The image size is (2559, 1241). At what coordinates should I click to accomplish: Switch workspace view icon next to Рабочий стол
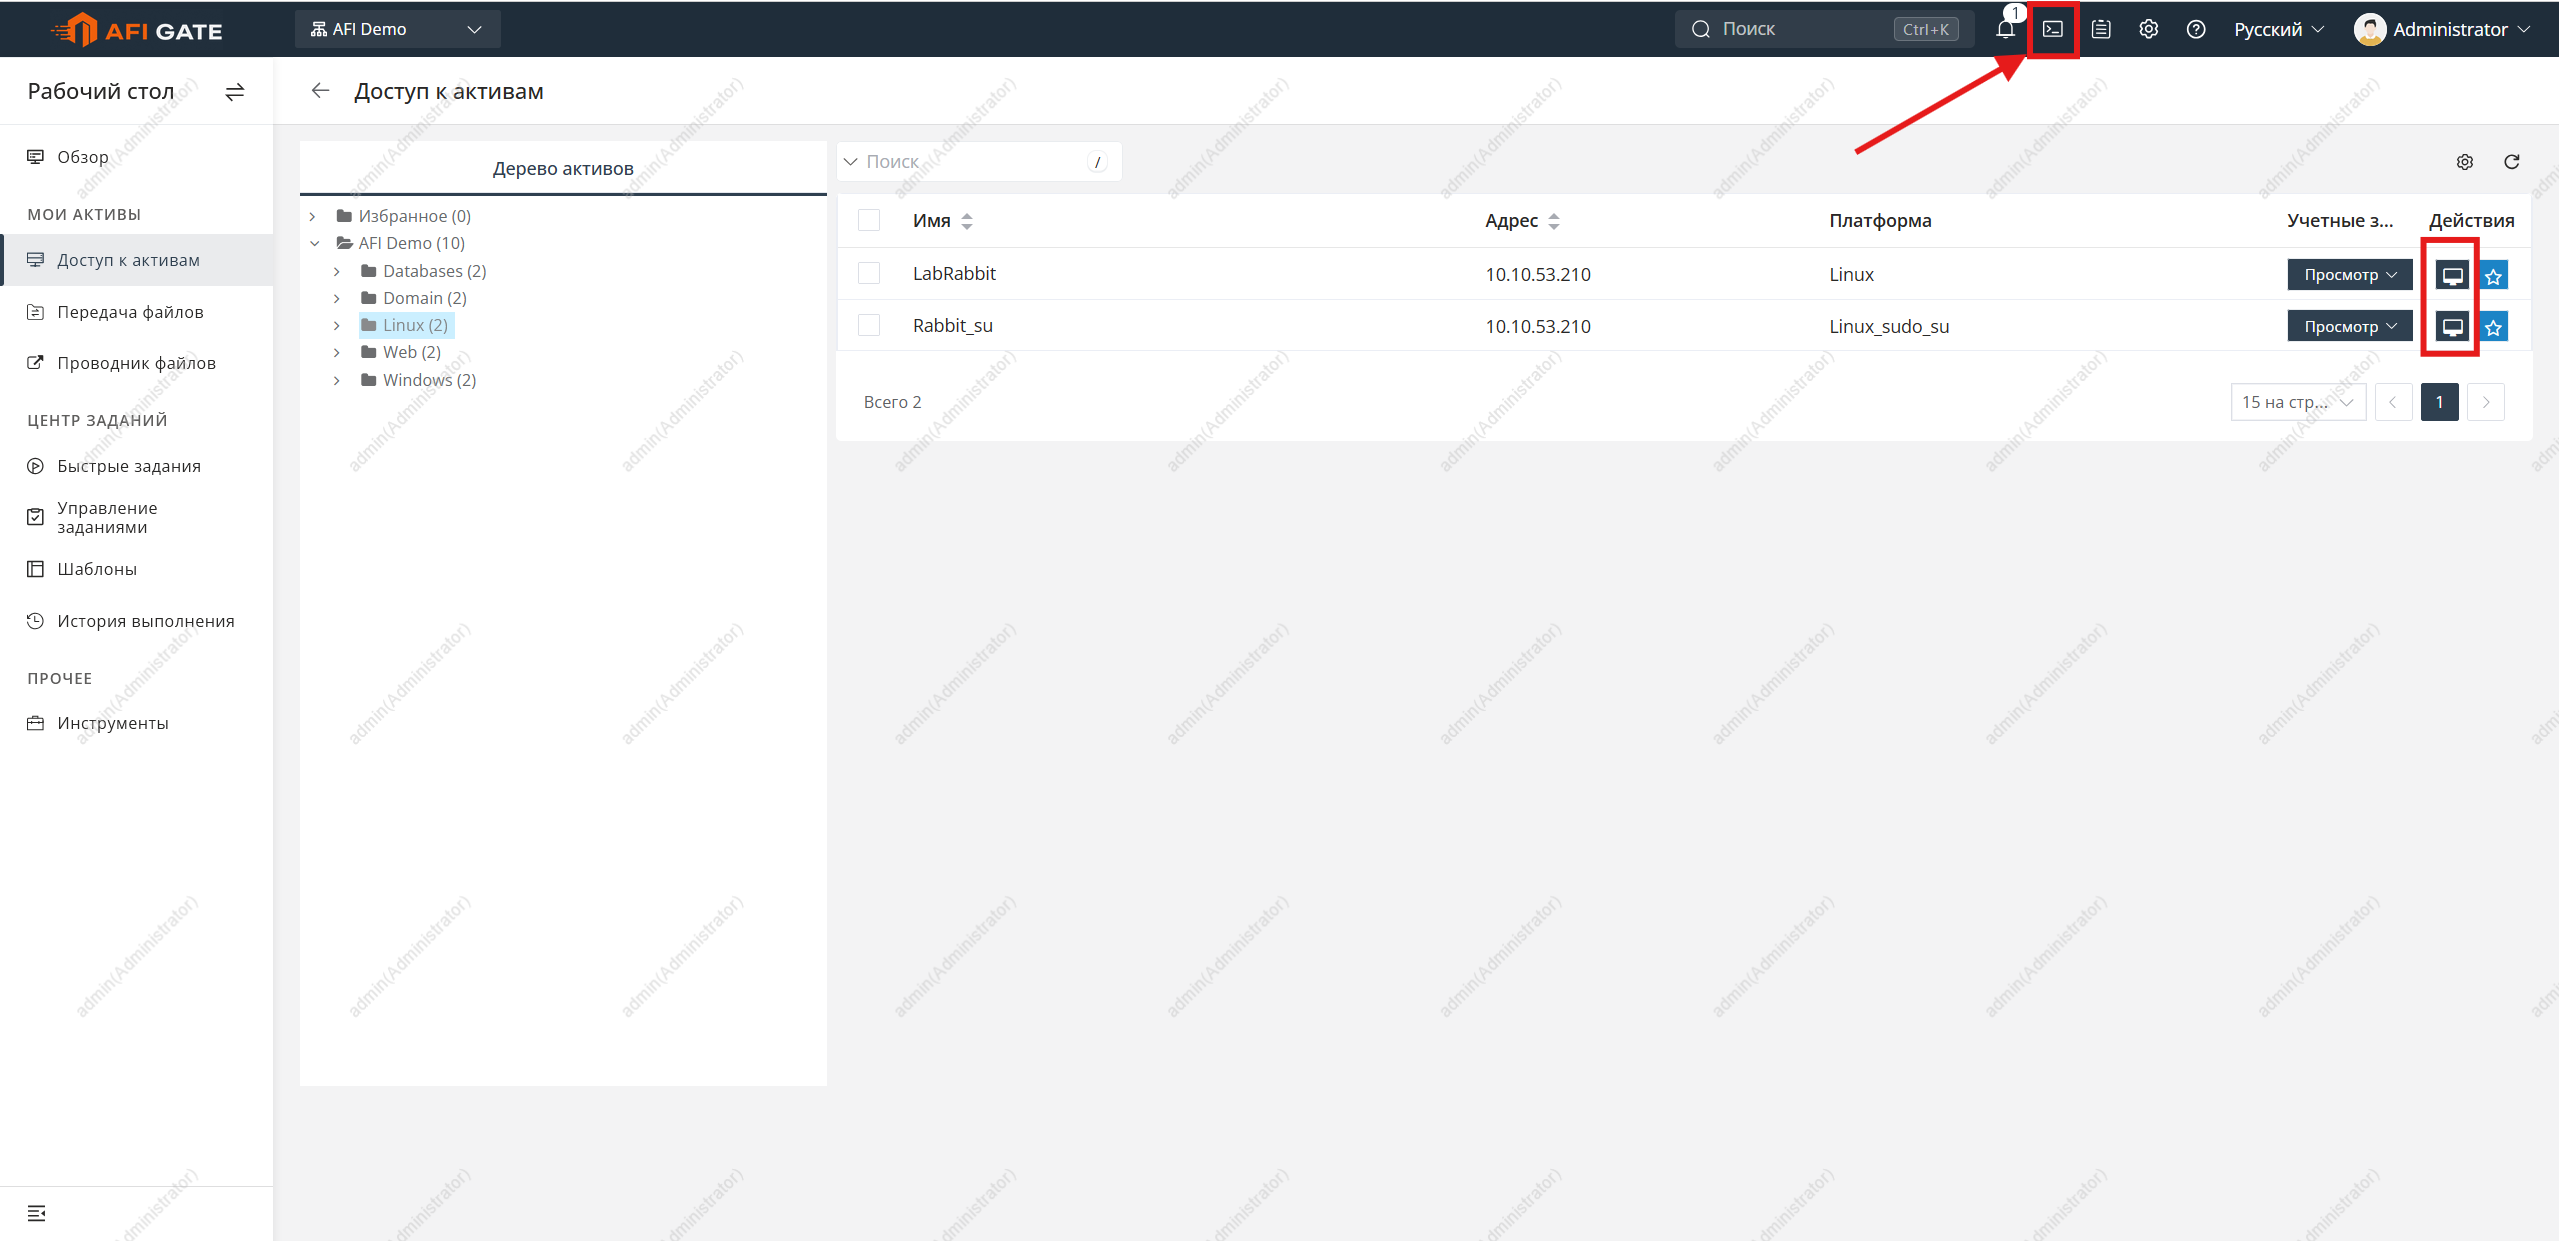235,92
